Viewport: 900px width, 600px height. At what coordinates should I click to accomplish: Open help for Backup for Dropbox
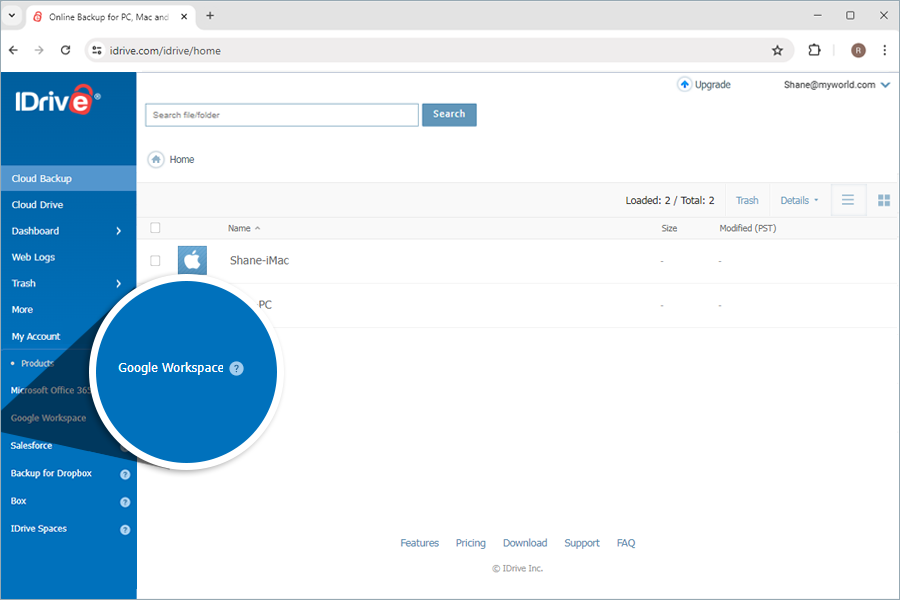(x=124, y=473)
